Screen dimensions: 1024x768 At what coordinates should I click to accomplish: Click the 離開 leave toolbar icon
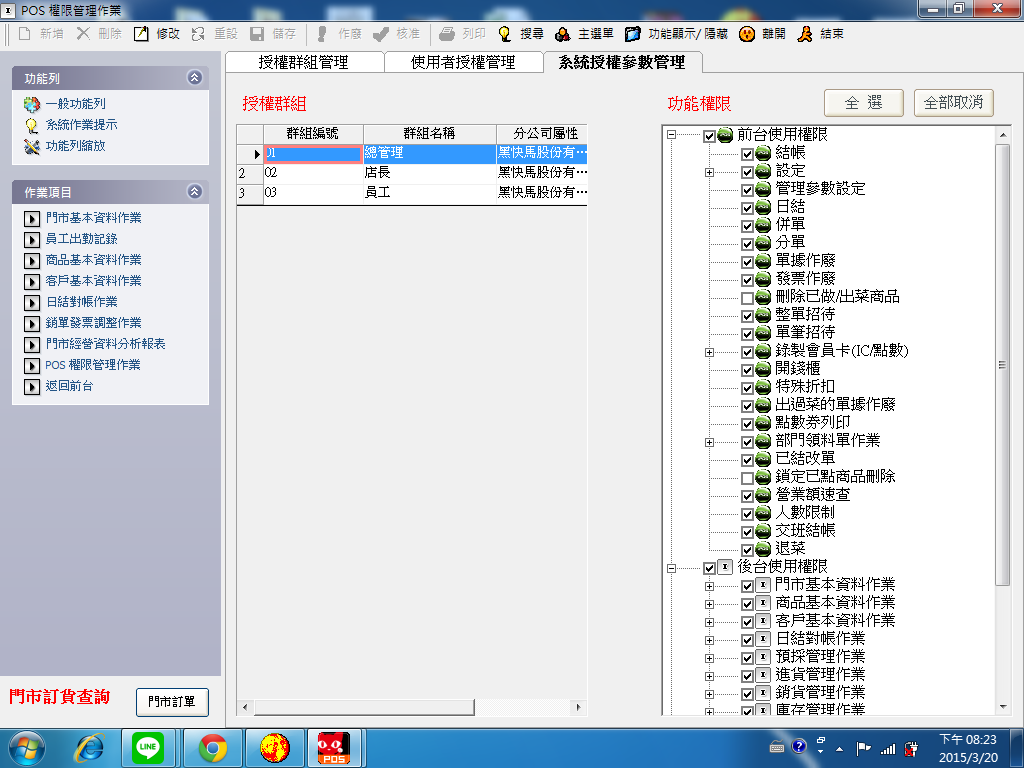pyautogui.click(x=746, y=33)
